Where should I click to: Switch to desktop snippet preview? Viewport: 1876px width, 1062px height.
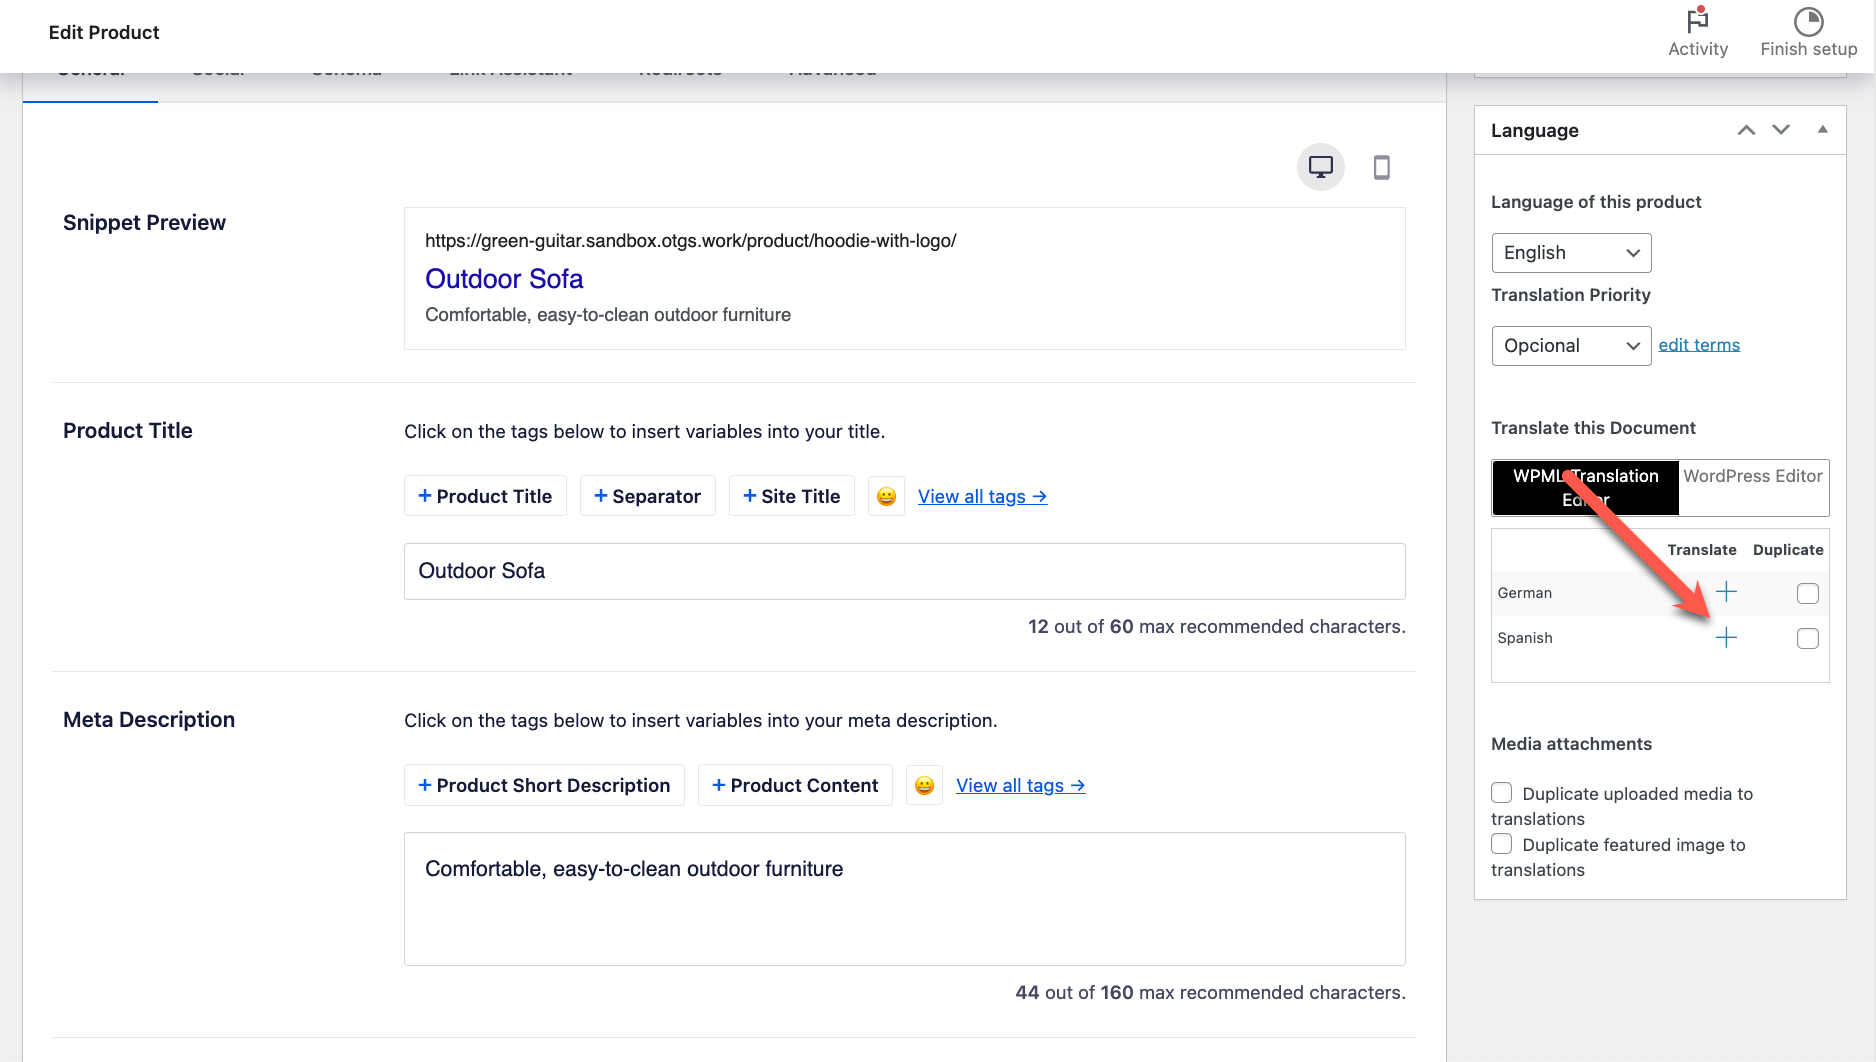click(1321, 167)
